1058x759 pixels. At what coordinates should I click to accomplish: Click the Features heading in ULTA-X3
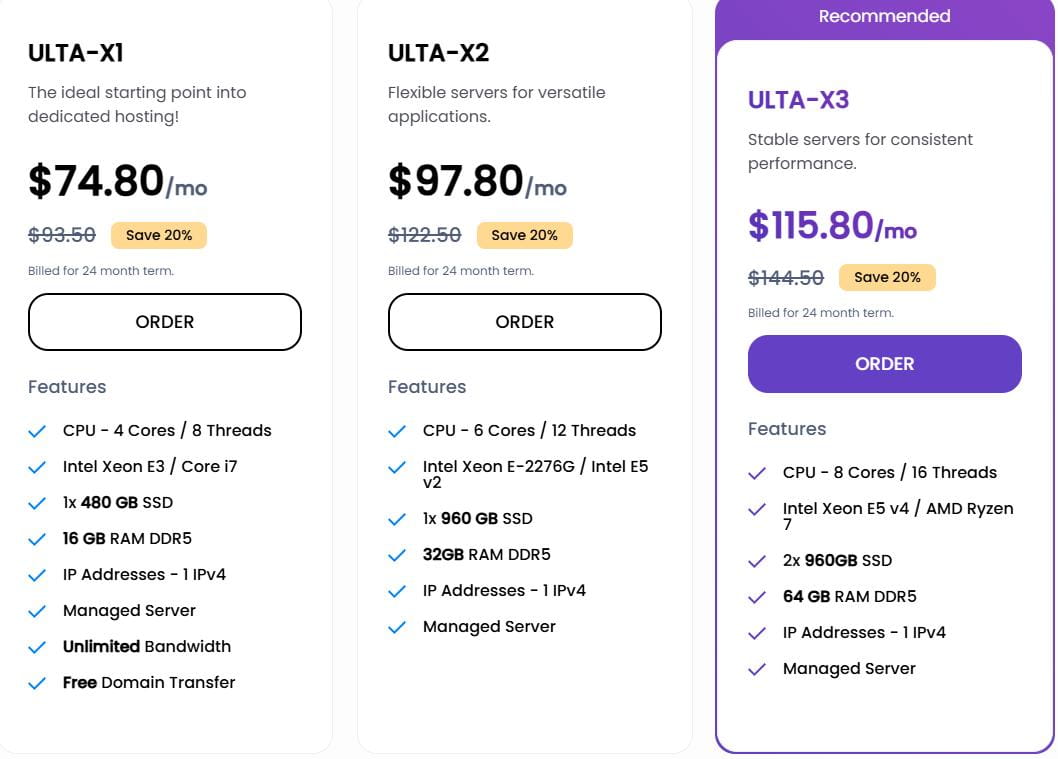pyautogui.click(x=787, y=428)
